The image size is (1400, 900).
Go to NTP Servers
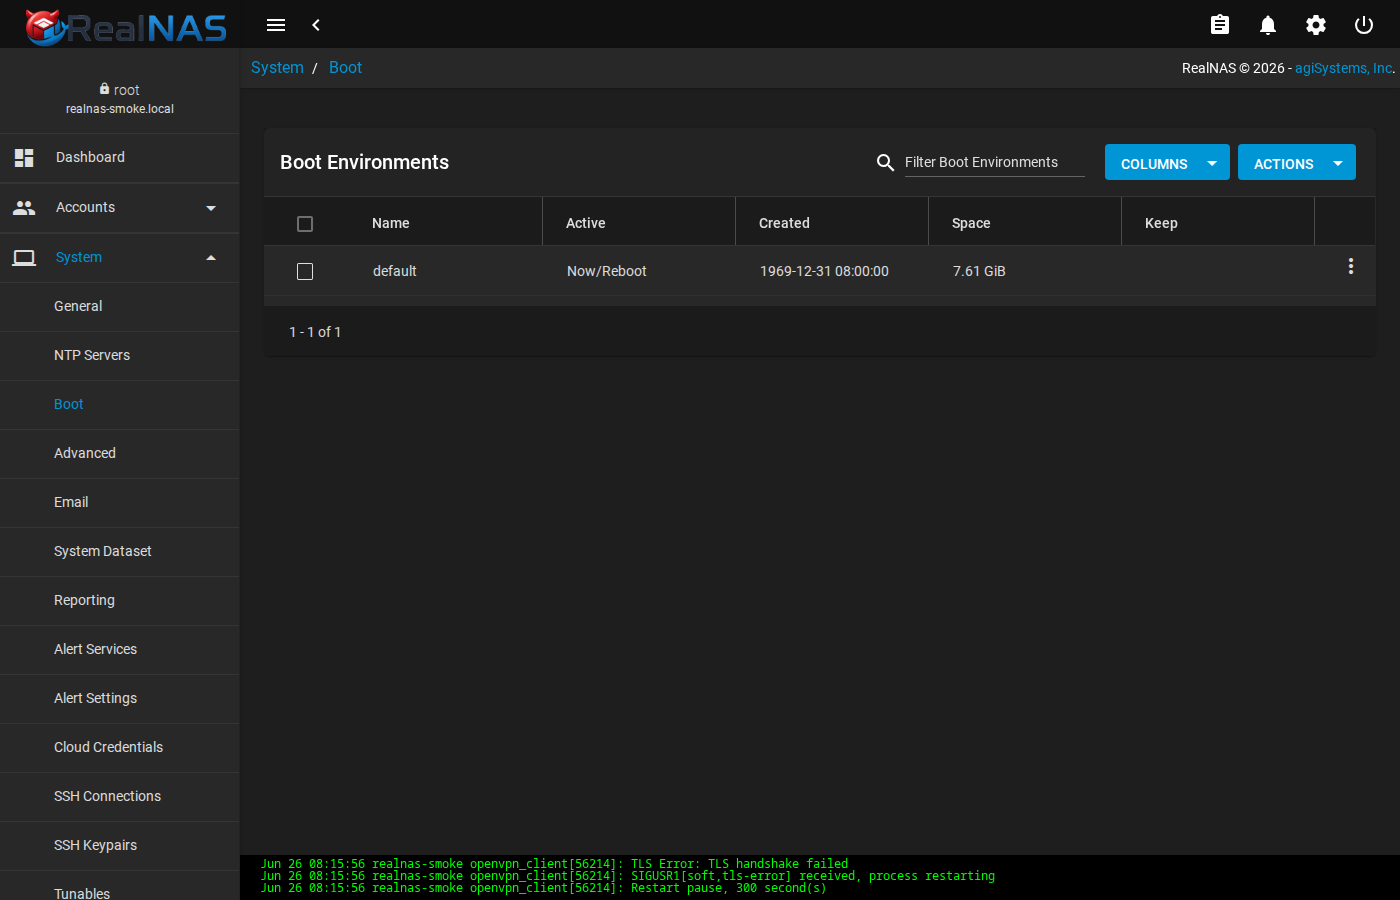coord(120,356)
